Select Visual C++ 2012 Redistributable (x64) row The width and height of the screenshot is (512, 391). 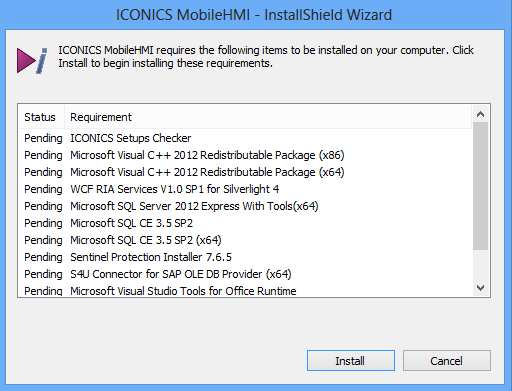point(245,172)
